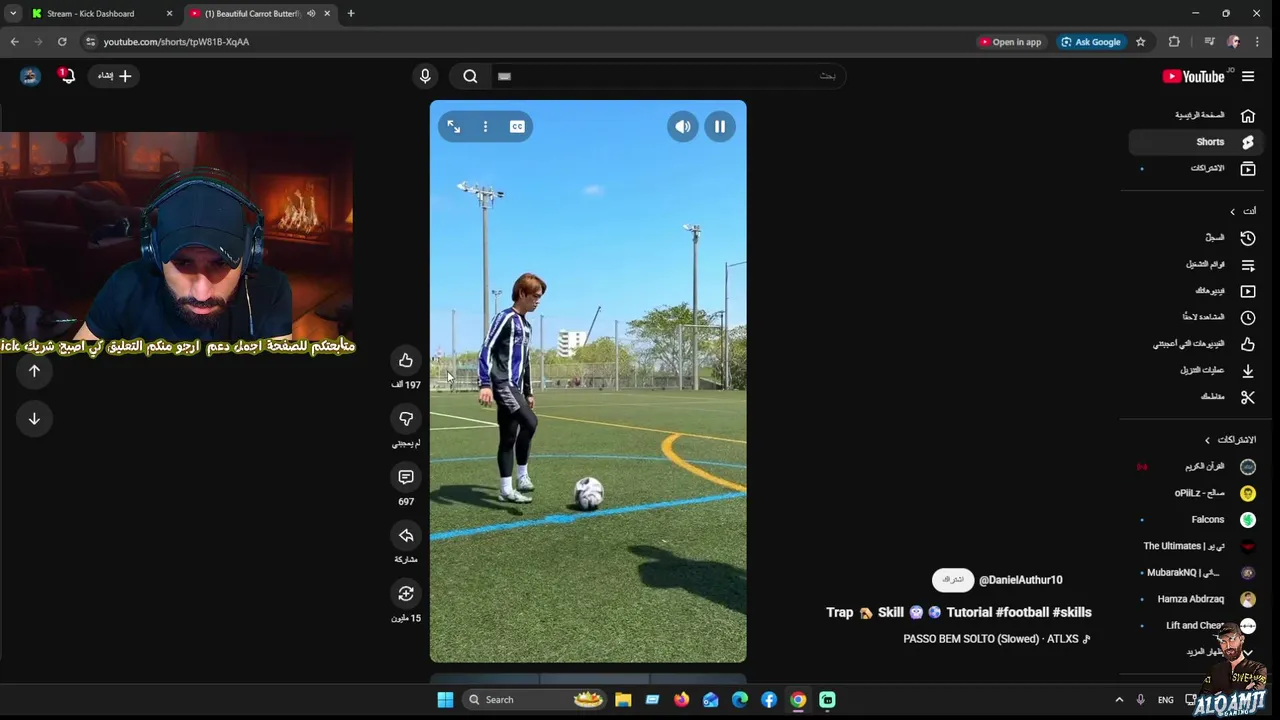Go to the next short with down arrow
1280x720 pixels.
coord(34,419)
